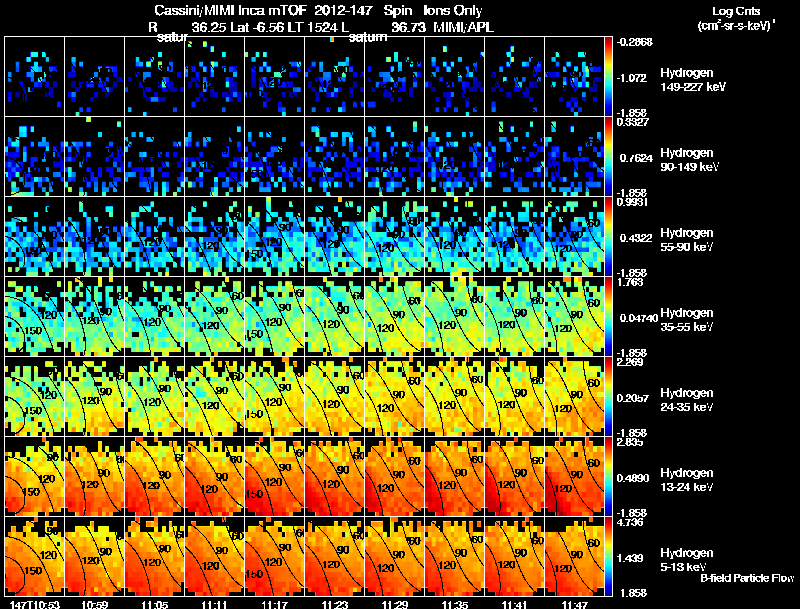
Task: Click the 11:11 time axis label
Action: [214, 604]
